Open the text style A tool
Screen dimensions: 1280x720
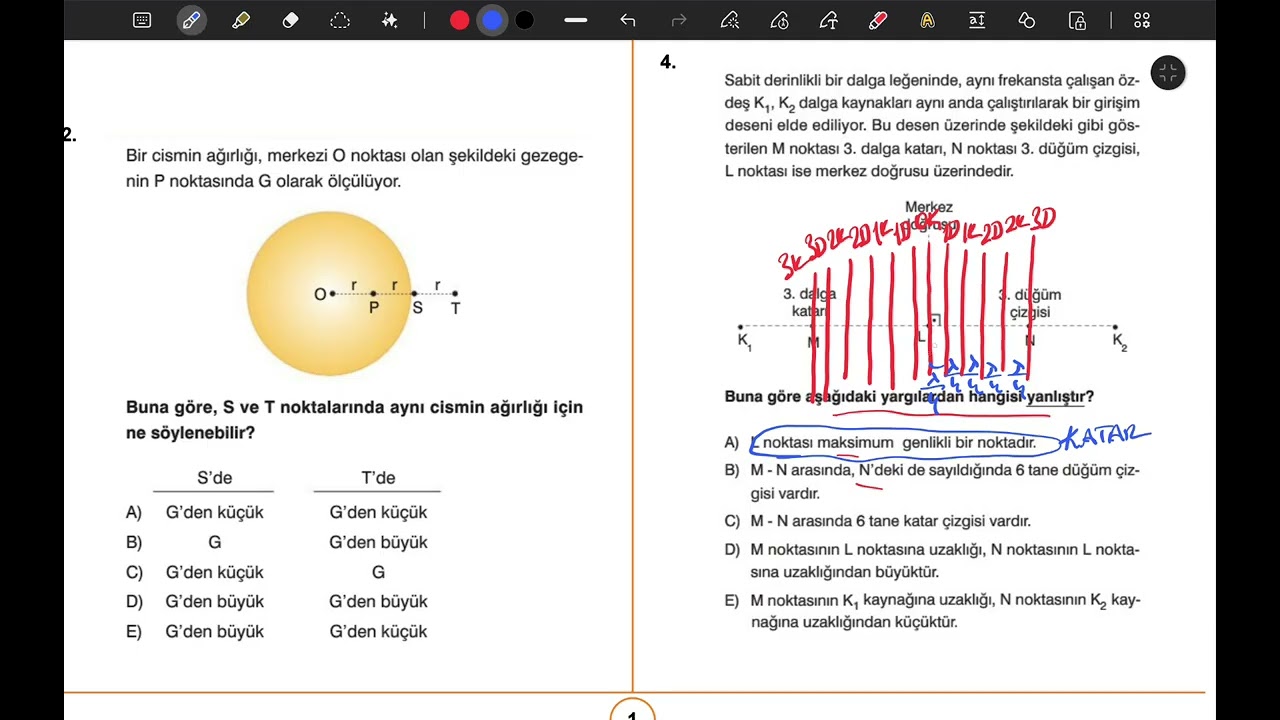(x=928, y=20)
